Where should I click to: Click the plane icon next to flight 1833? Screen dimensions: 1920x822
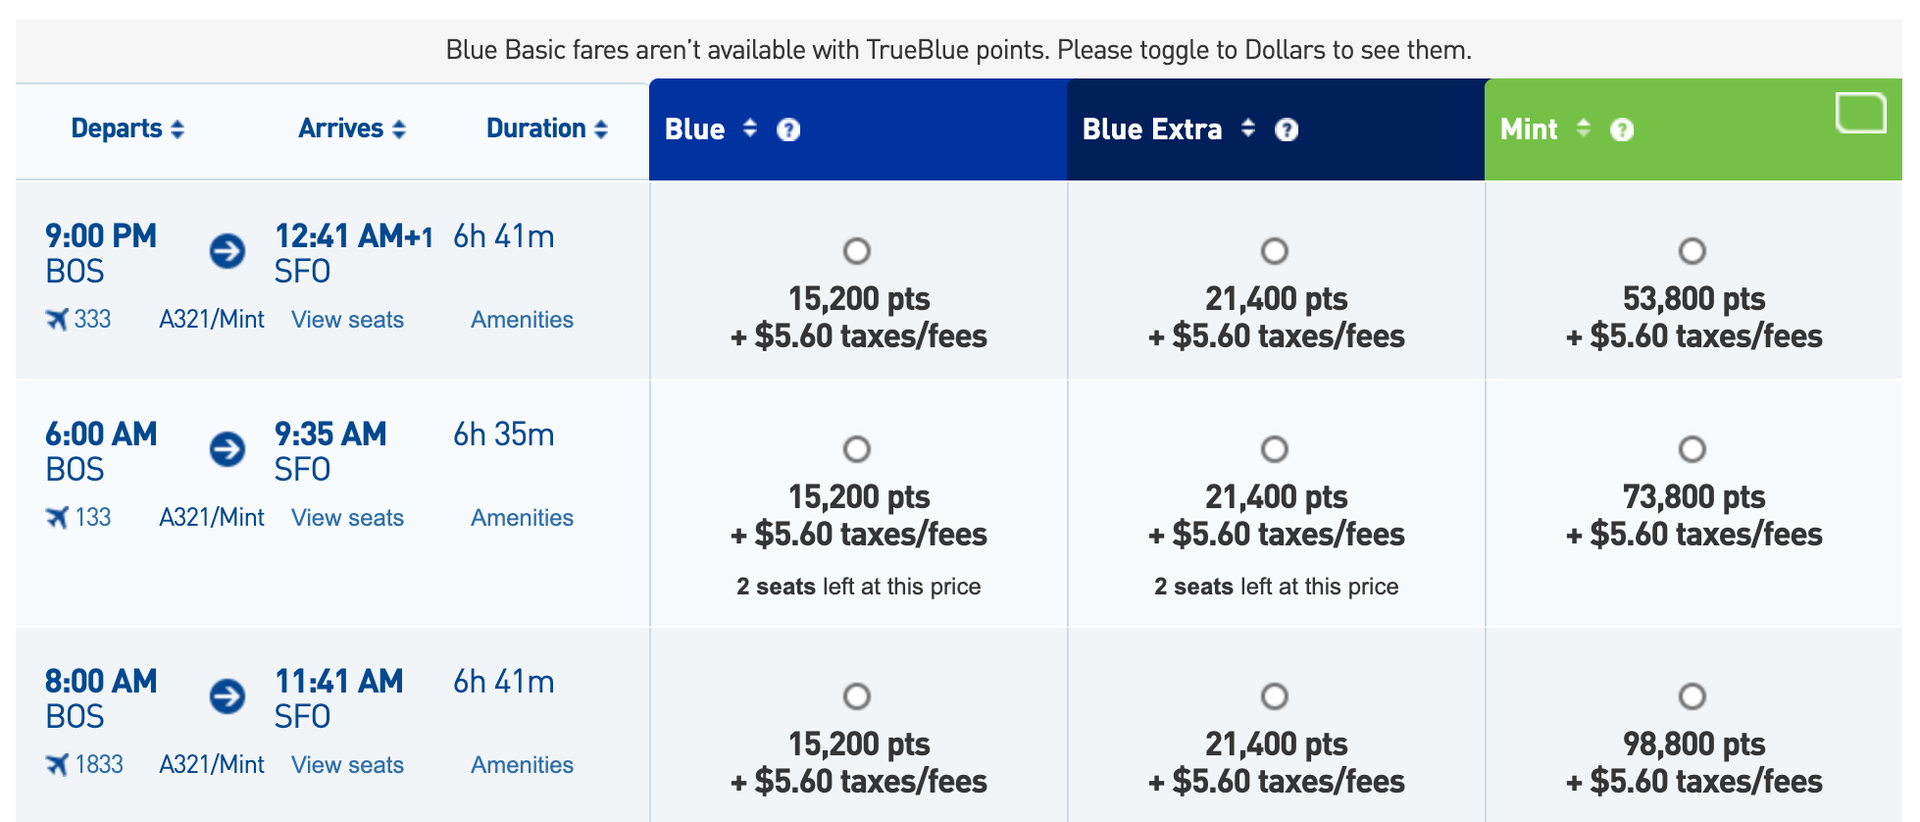point(58,764)
